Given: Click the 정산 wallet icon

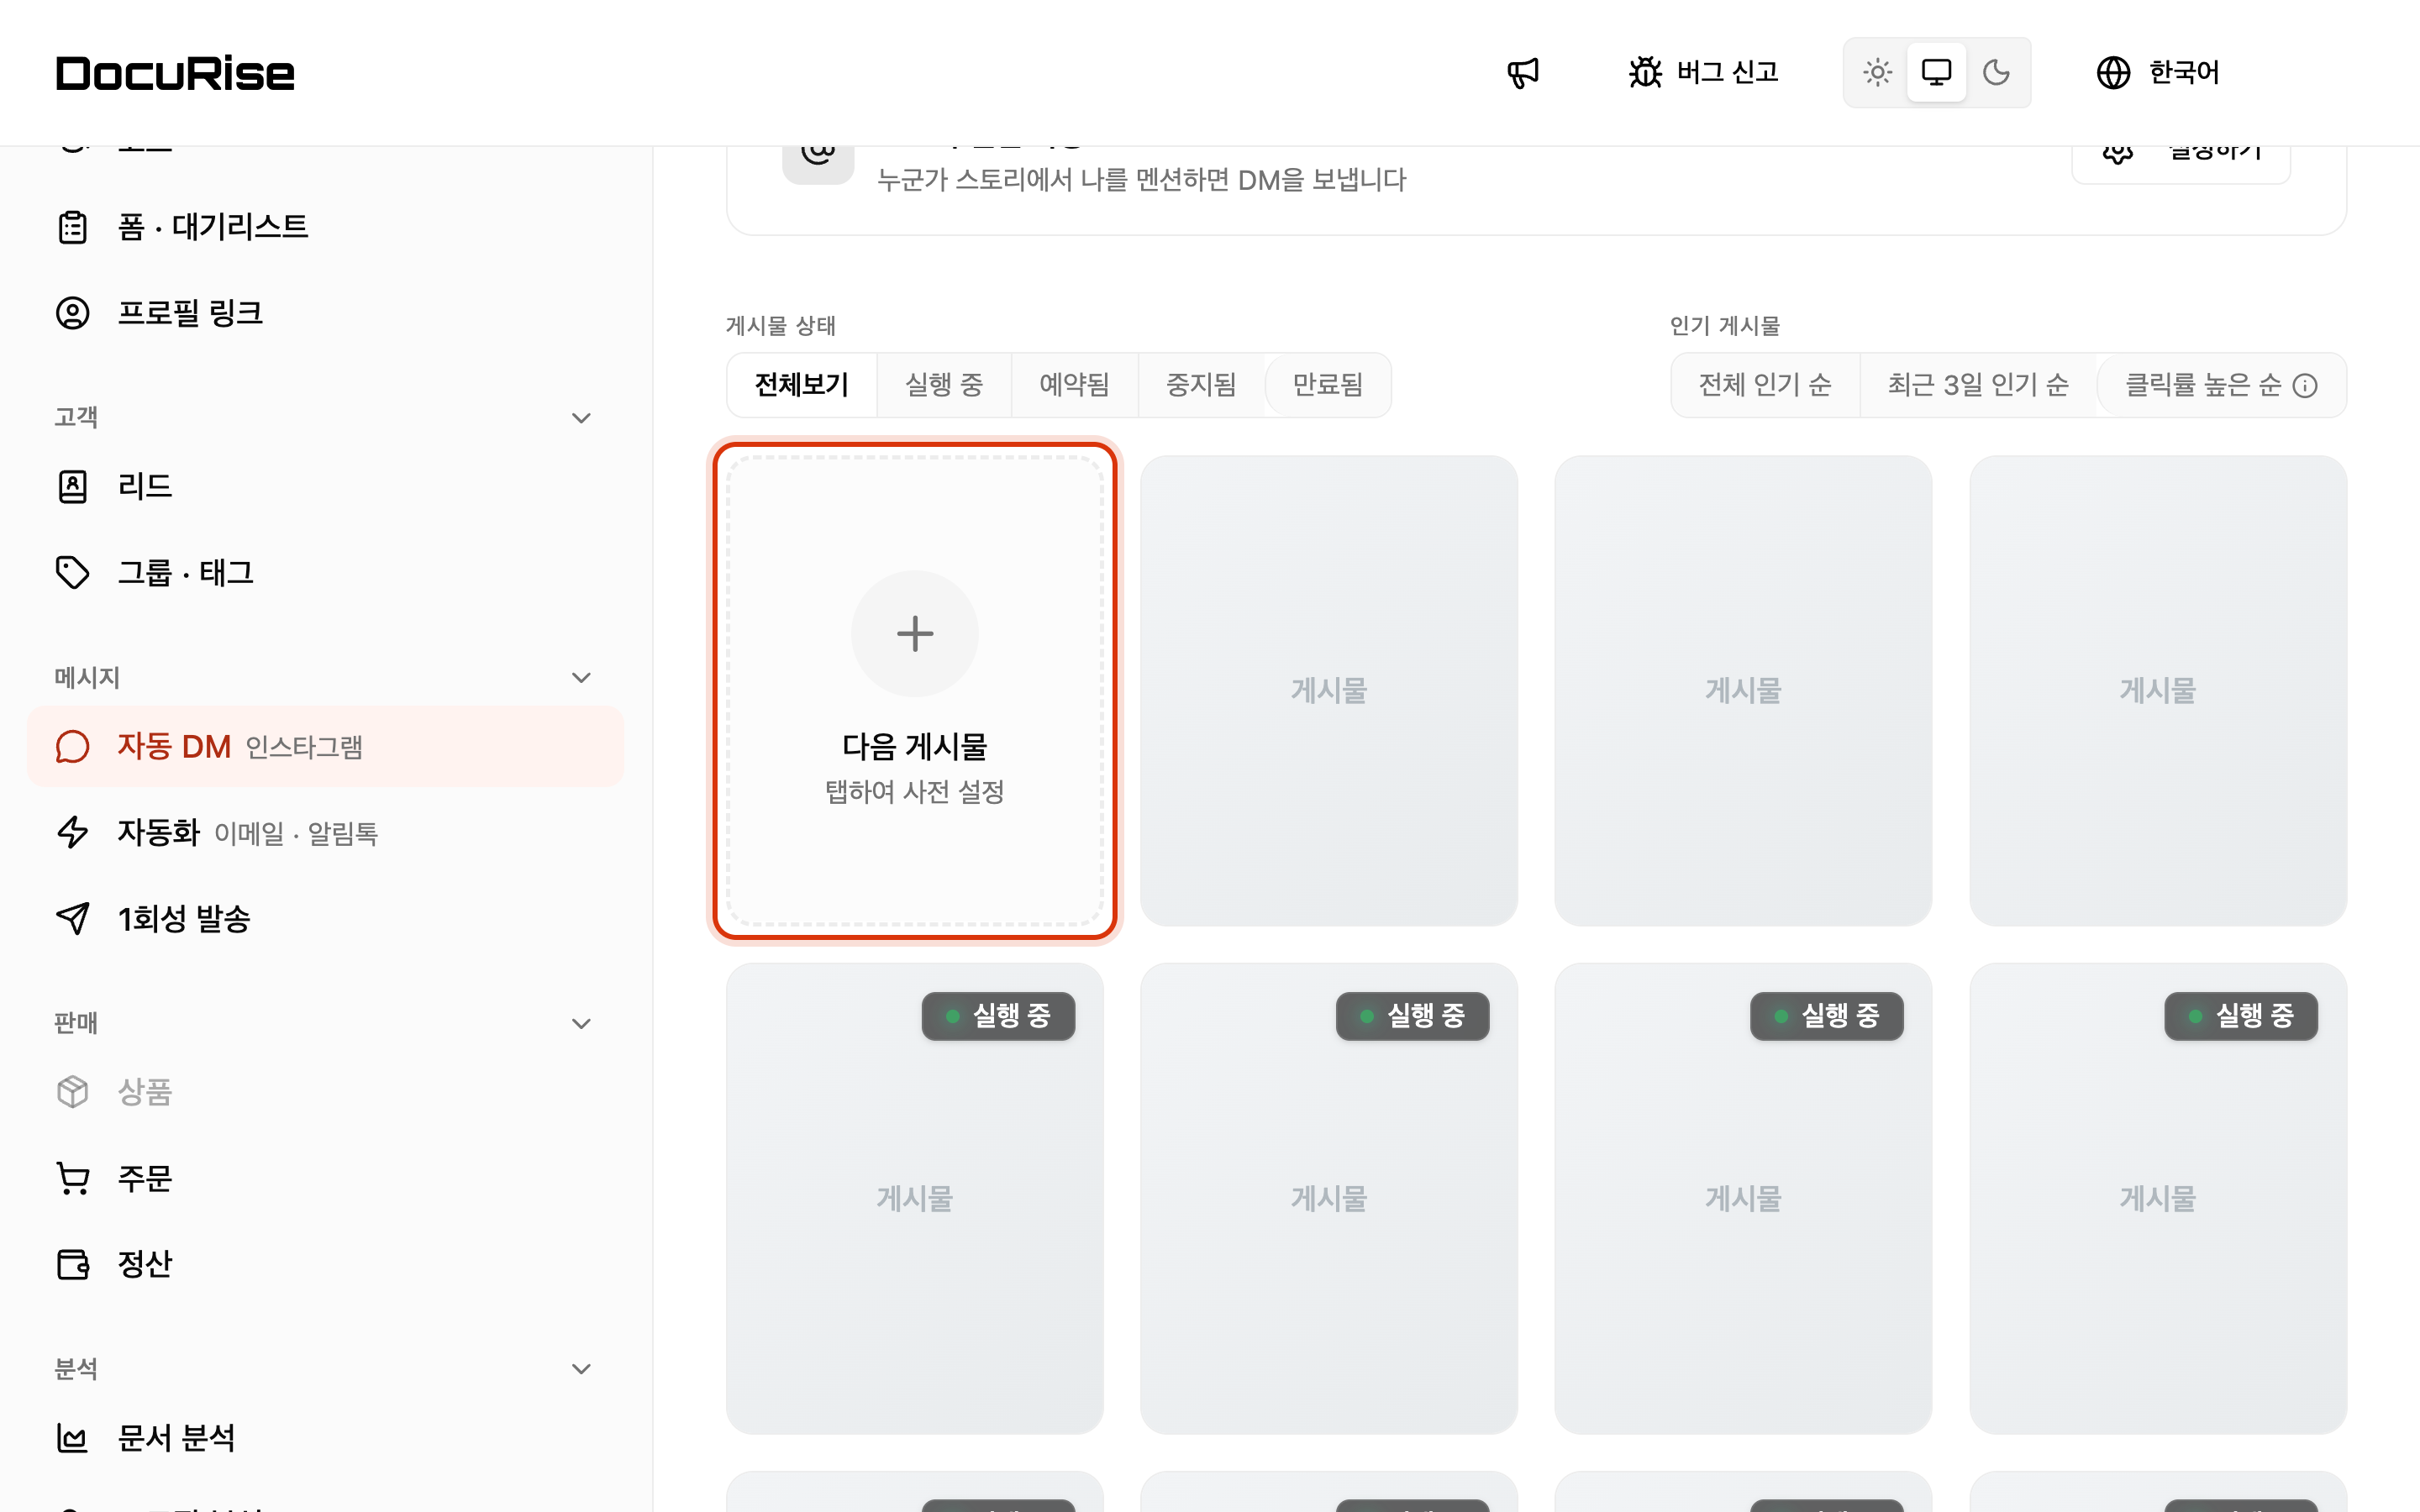Looking at the screenshot, I should 72,1264.
